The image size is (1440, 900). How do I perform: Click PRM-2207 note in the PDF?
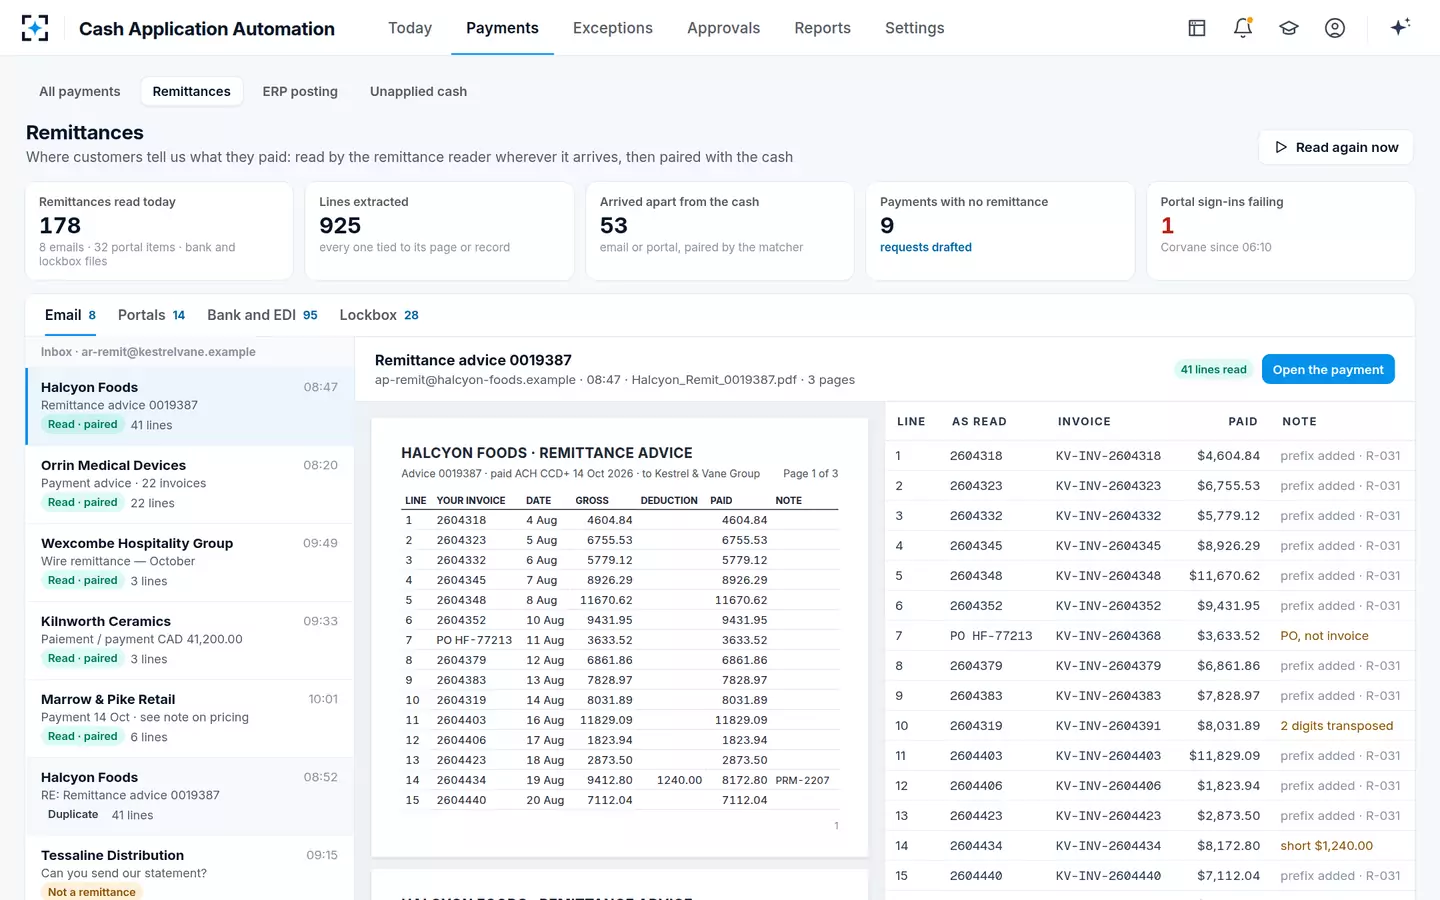pos(802,780)
